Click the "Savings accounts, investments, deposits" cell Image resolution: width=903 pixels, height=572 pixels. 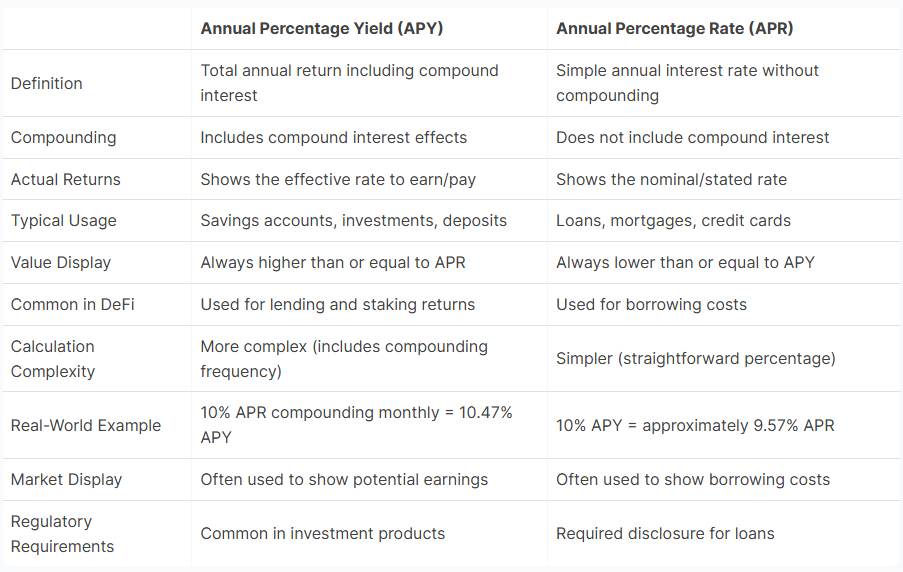click(353, 221)
